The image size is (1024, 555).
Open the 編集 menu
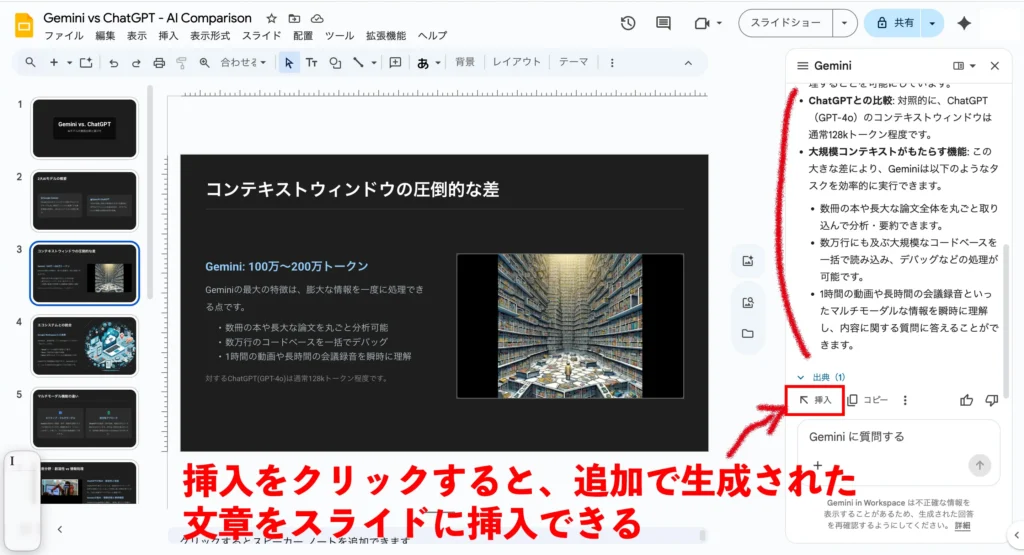pos(104,36)
